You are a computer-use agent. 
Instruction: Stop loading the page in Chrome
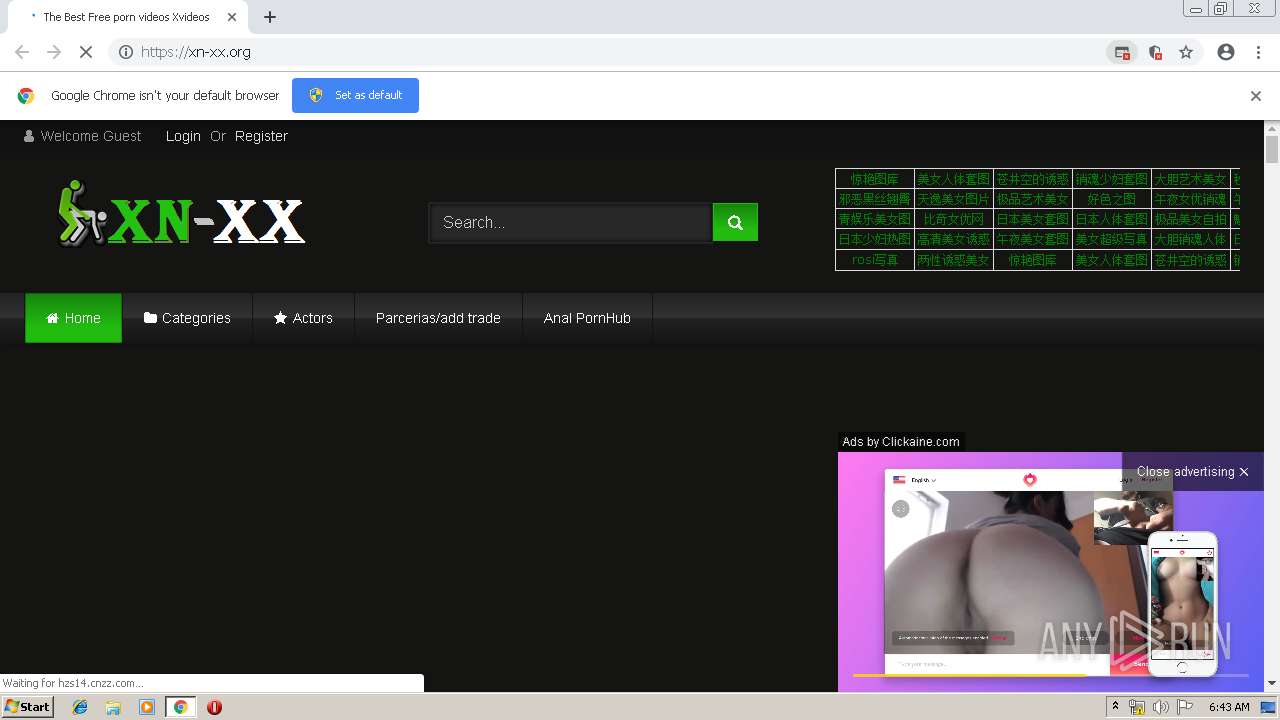point(86,52)
